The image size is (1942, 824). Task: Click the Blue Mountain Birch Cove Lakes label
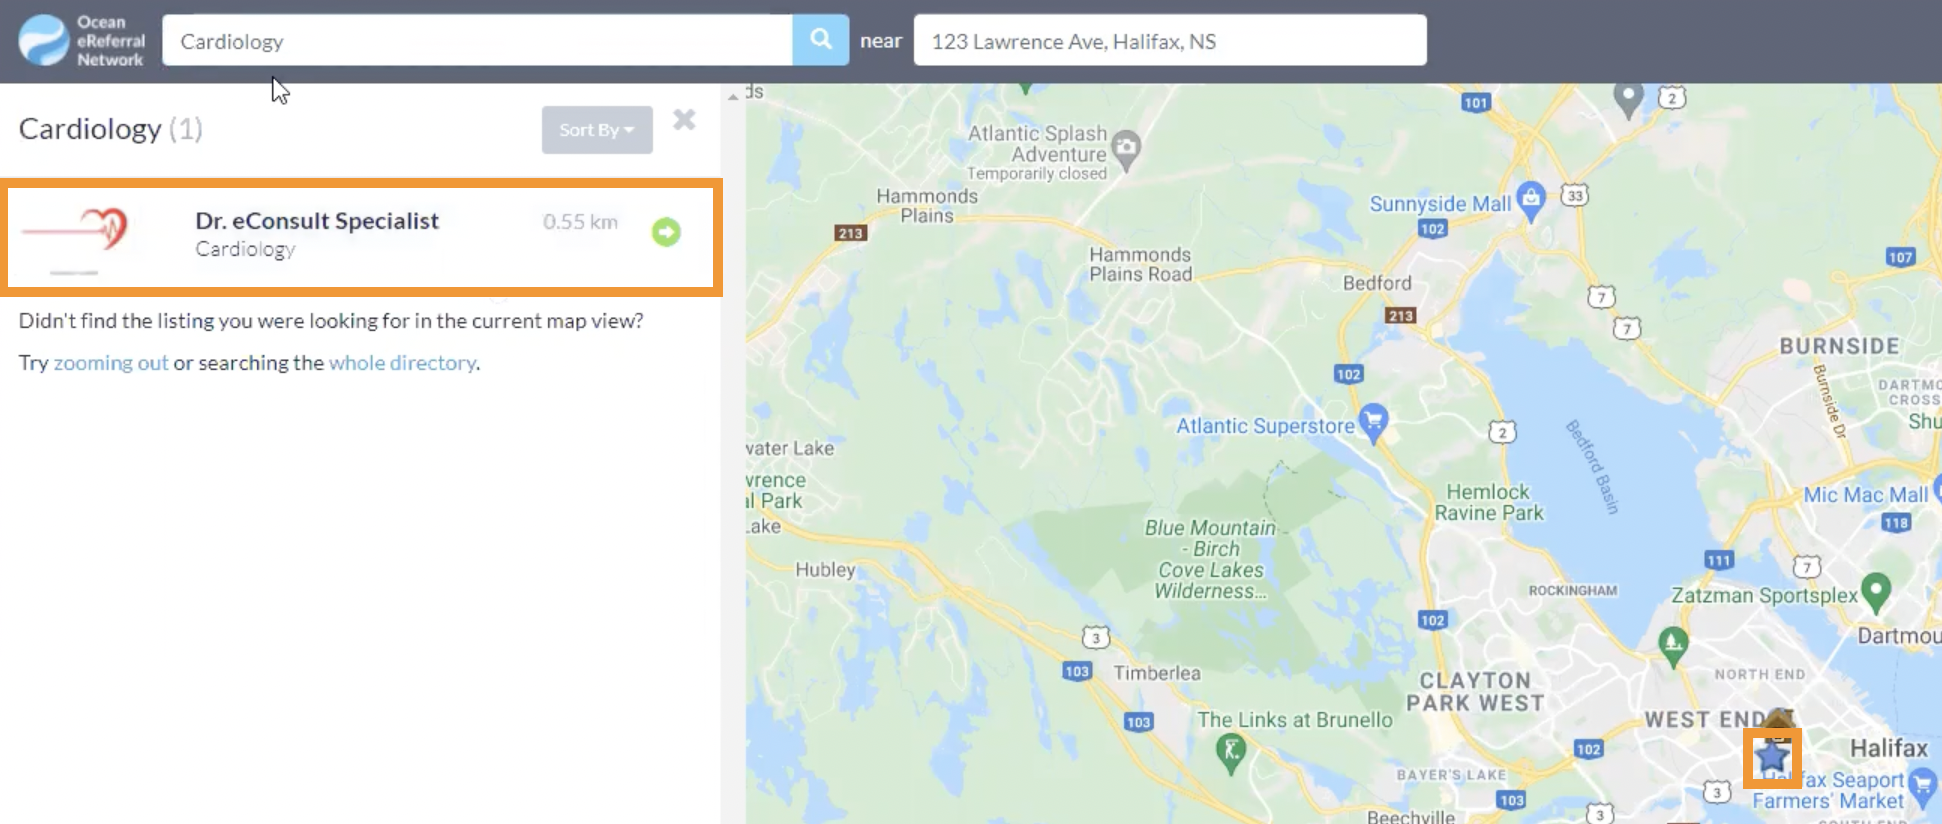tap(1211, 559)
